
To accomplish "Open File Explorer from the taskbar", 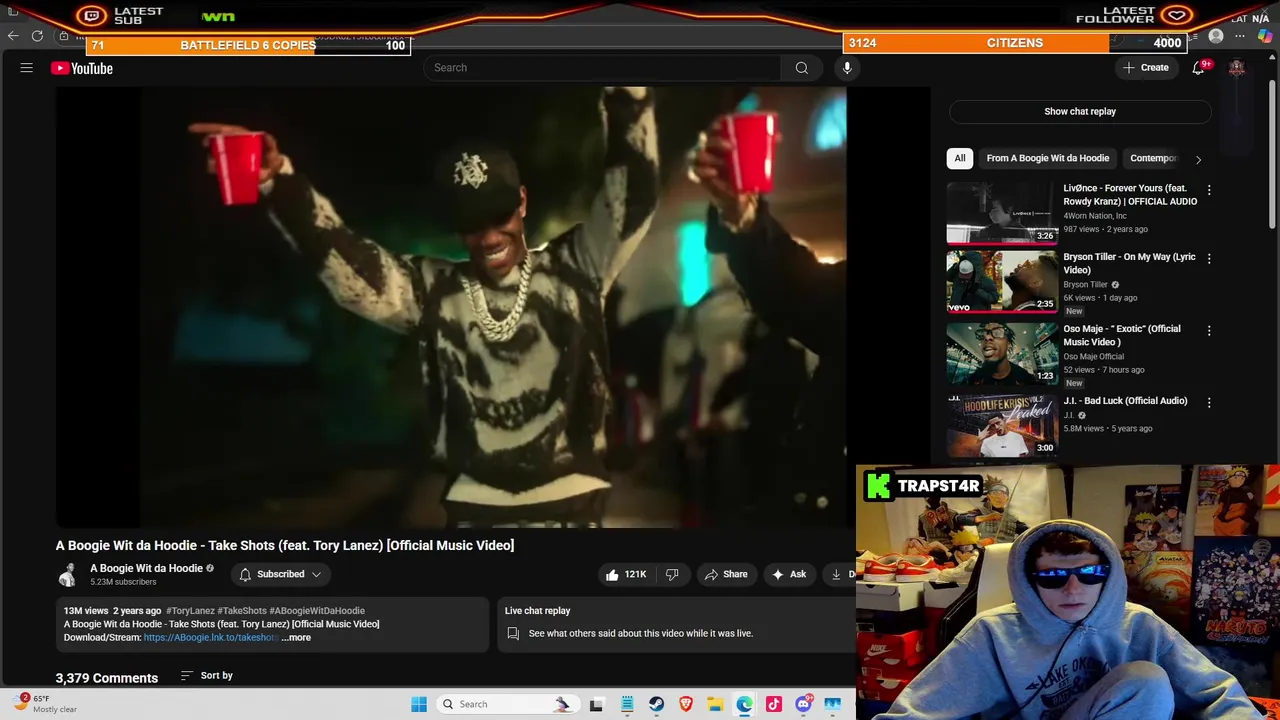I will click(715, 704).
